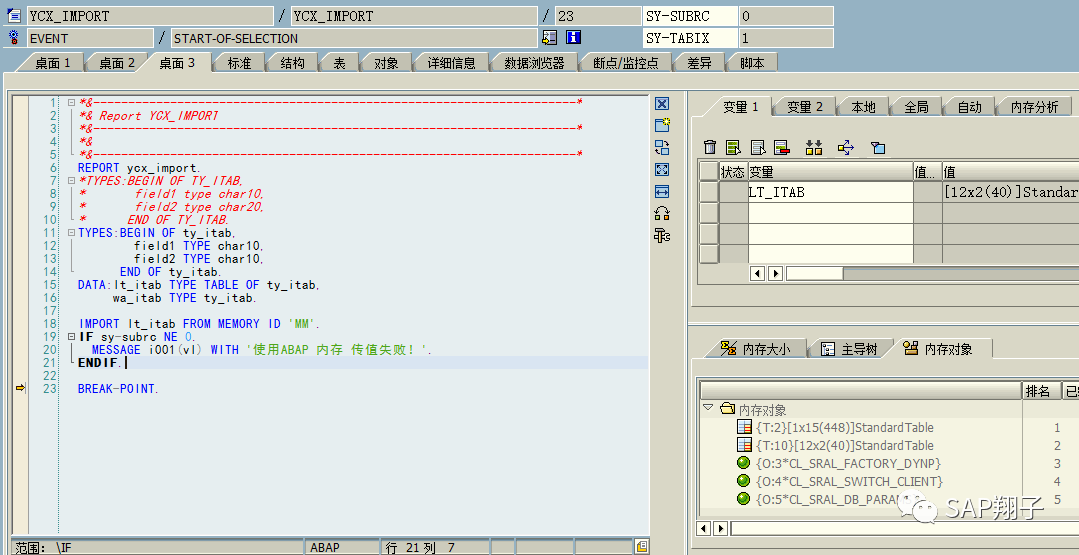Screen dimensions: 1079x555
Task: Click the LT_ITAB variable cell
Action: [x=831, y=193]
